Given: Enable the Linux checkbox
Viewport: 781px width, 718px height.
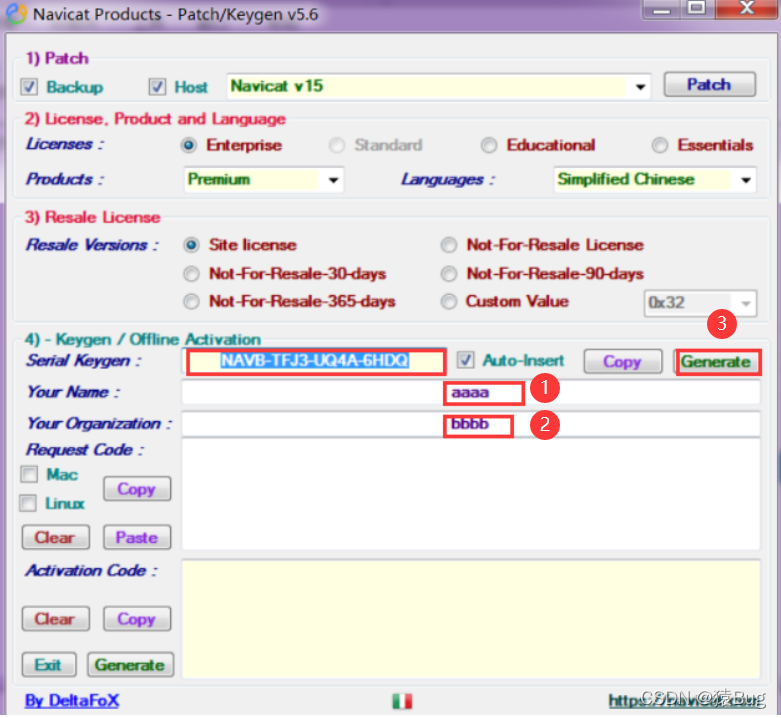Looking at the screenshot, I should pyautogui.click(x=28, y=503).
